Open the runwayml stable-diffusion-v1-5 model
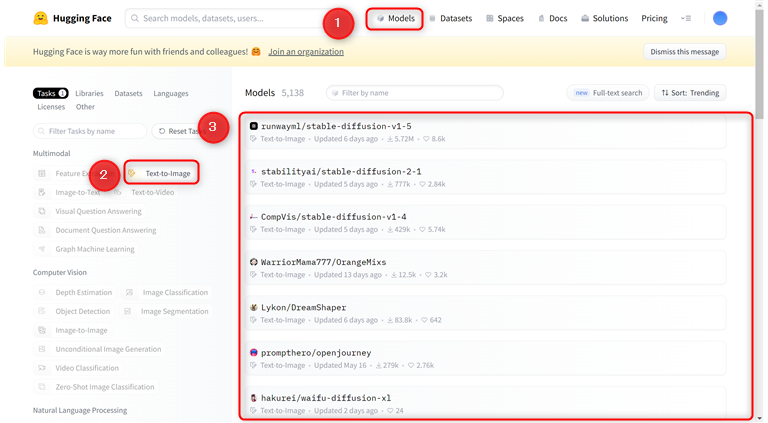 click(x=335, y=126)
